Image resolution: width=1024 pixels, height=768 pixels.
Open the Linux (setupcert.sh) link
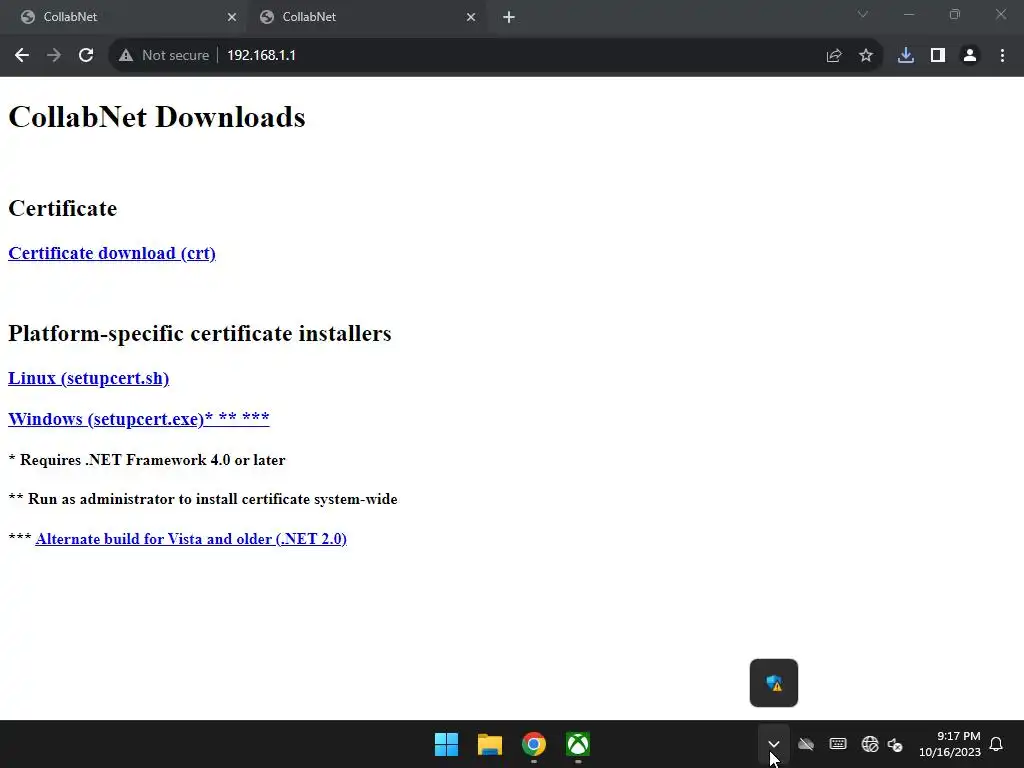coord(88,378)
